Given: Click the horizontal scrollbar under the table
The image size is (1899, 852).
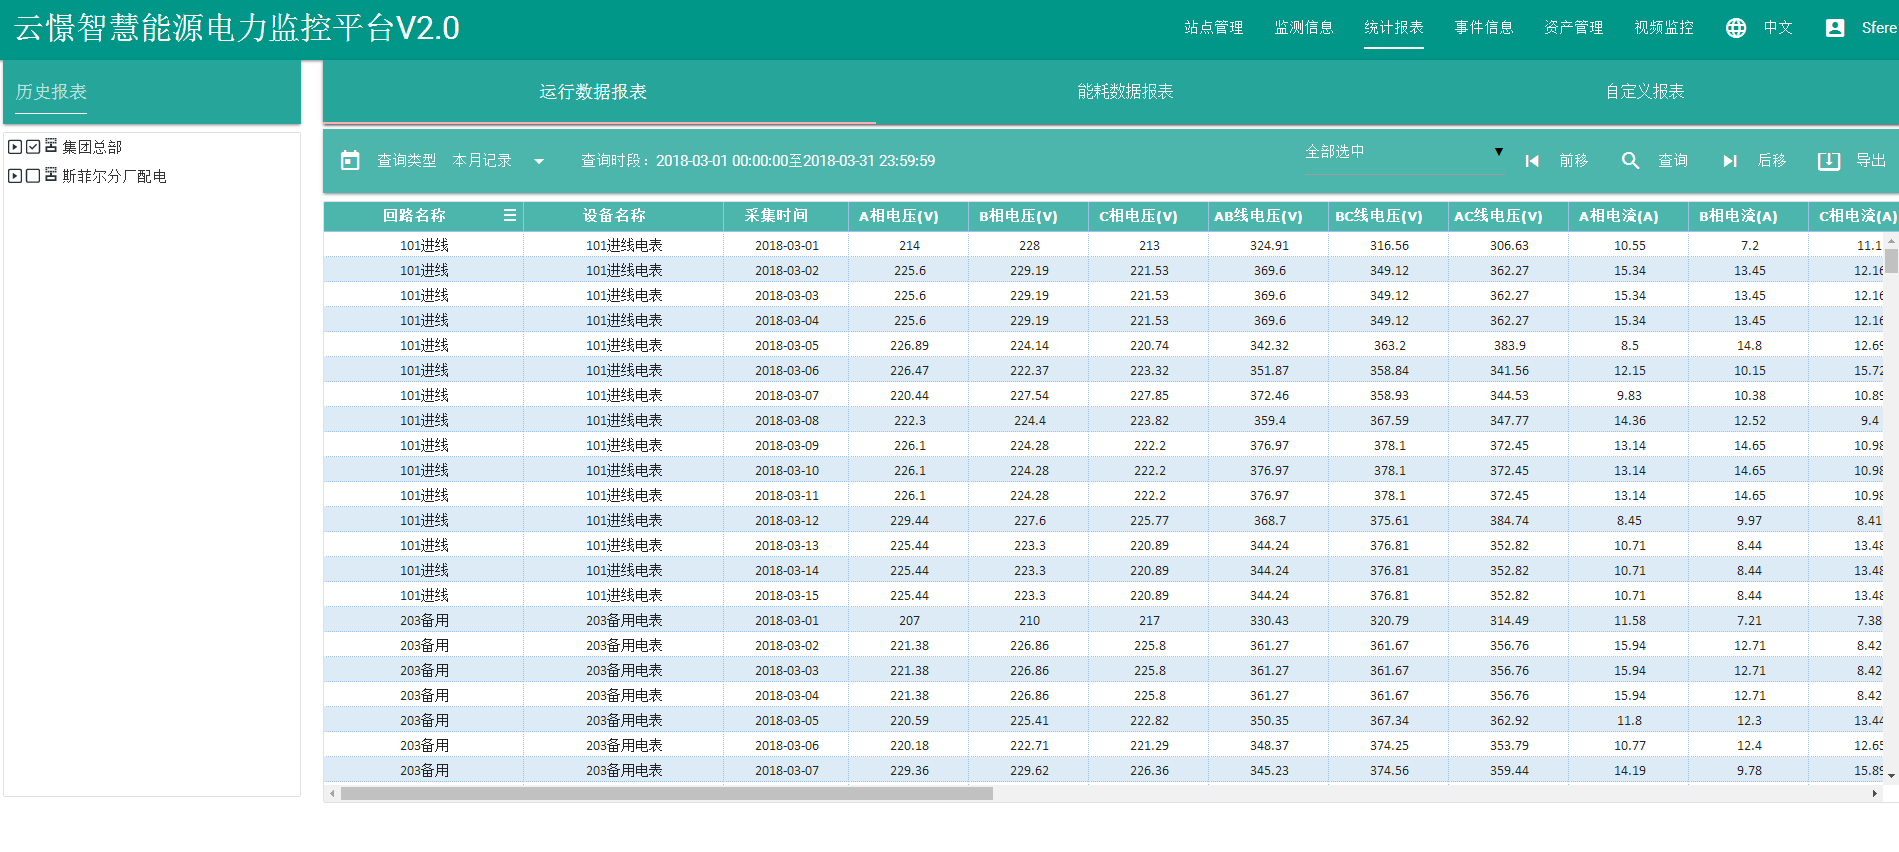Looking at the screenshot, I should (x=666, y=794).
